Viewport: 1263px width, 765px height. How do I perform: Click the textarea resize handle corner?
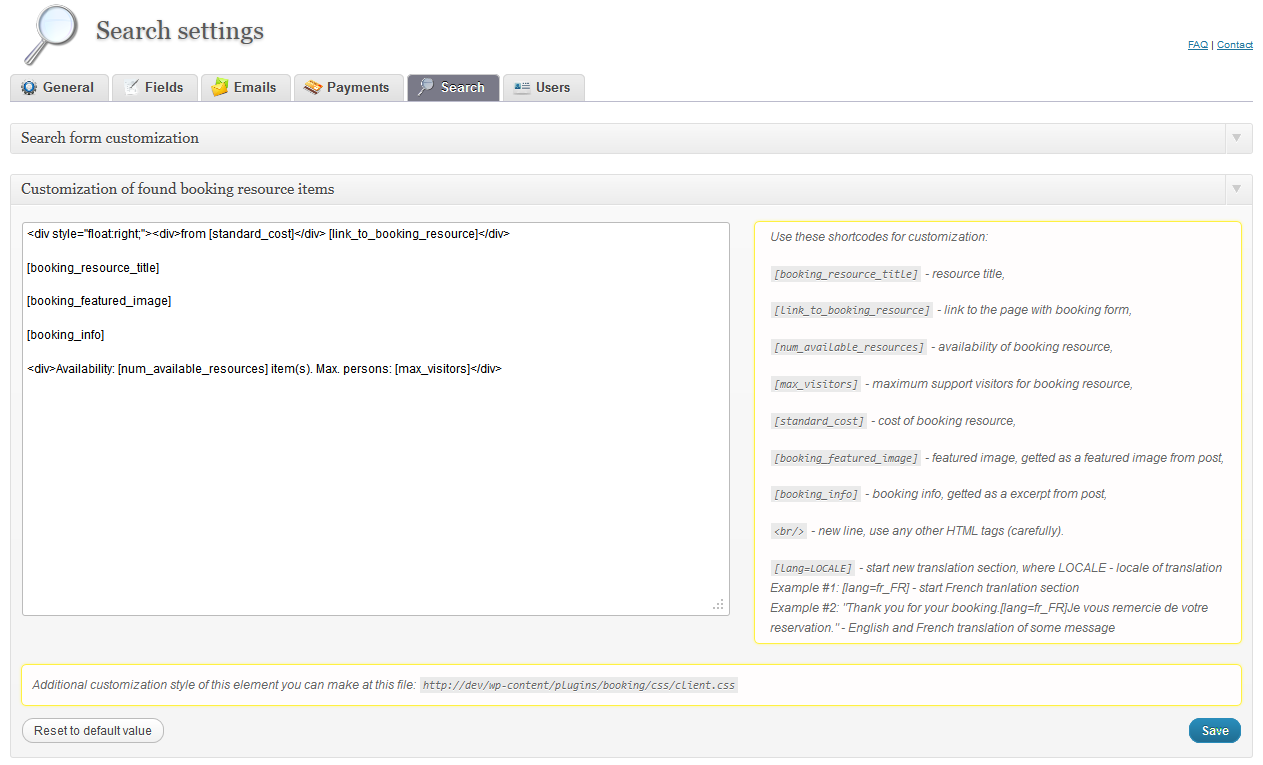point(718,605)
